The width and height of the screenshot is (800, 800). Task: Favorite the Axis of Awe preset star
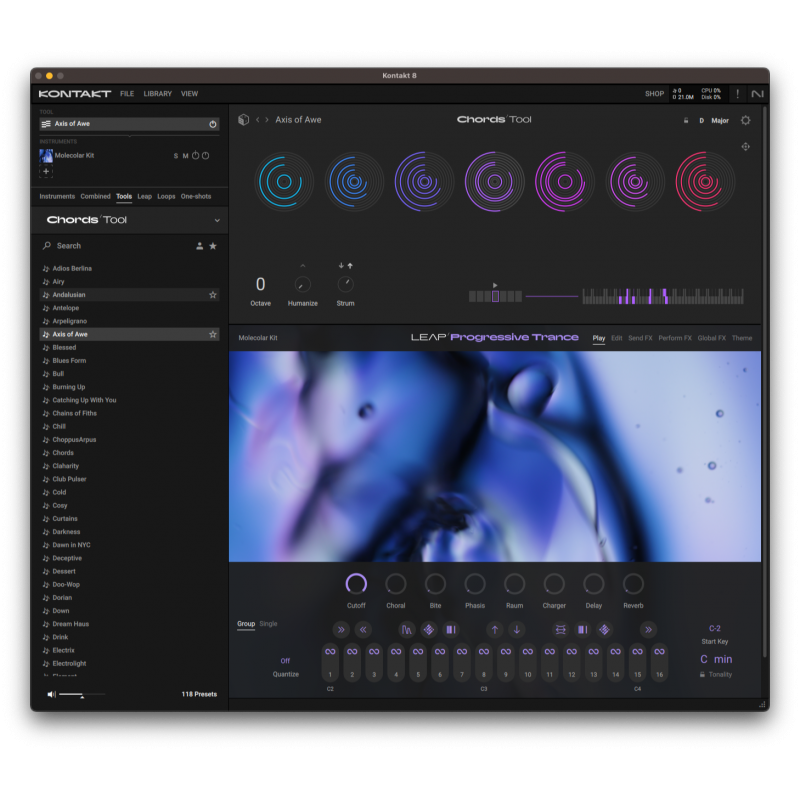click(213, 334)
